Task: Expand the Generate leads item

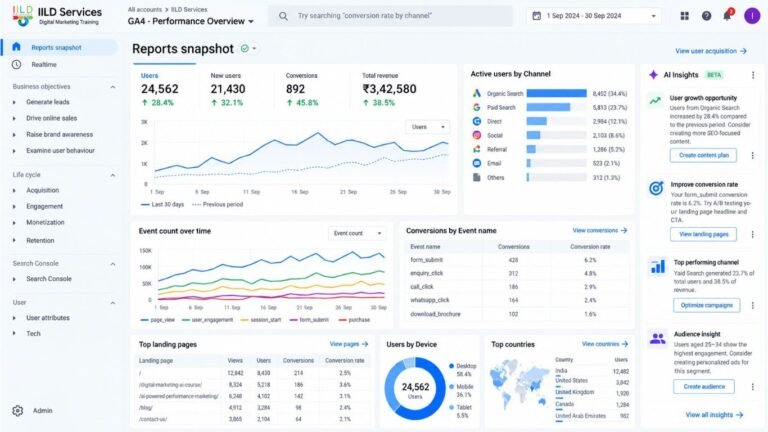Action: (x=14, y=102)
